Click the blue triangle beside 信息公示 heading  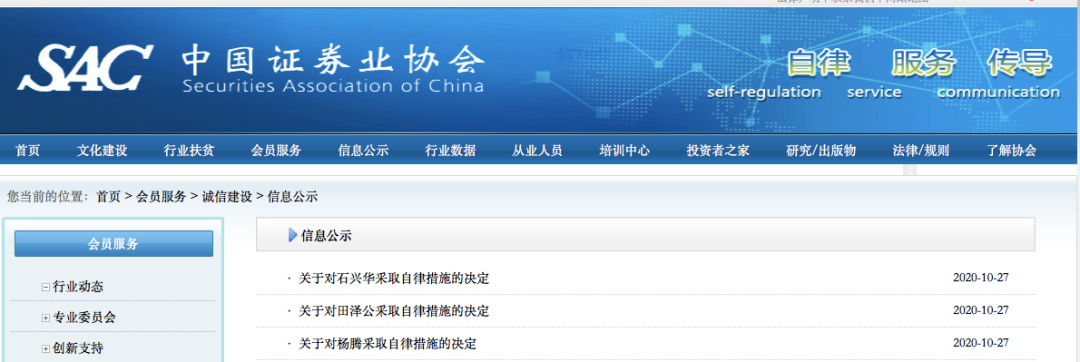click(293, 235)
